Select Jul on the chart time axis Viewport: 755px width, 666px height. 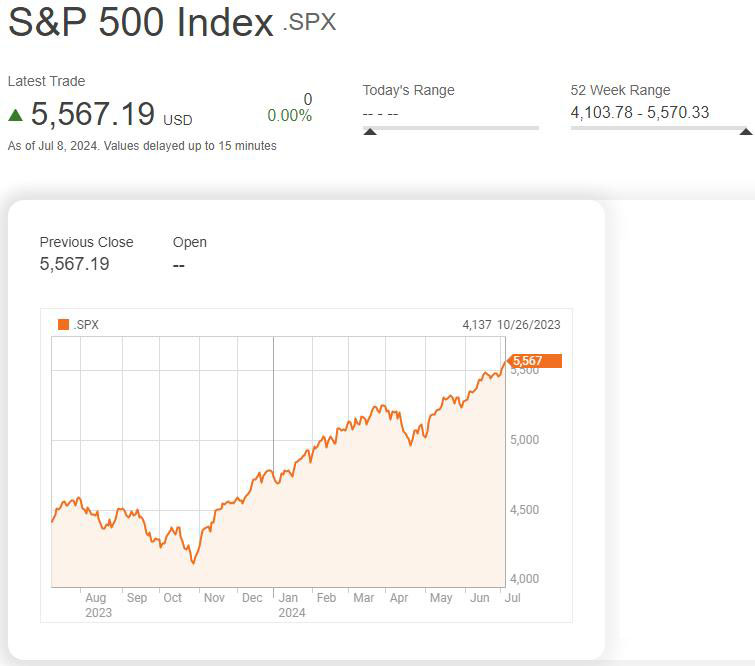[514, 598]
